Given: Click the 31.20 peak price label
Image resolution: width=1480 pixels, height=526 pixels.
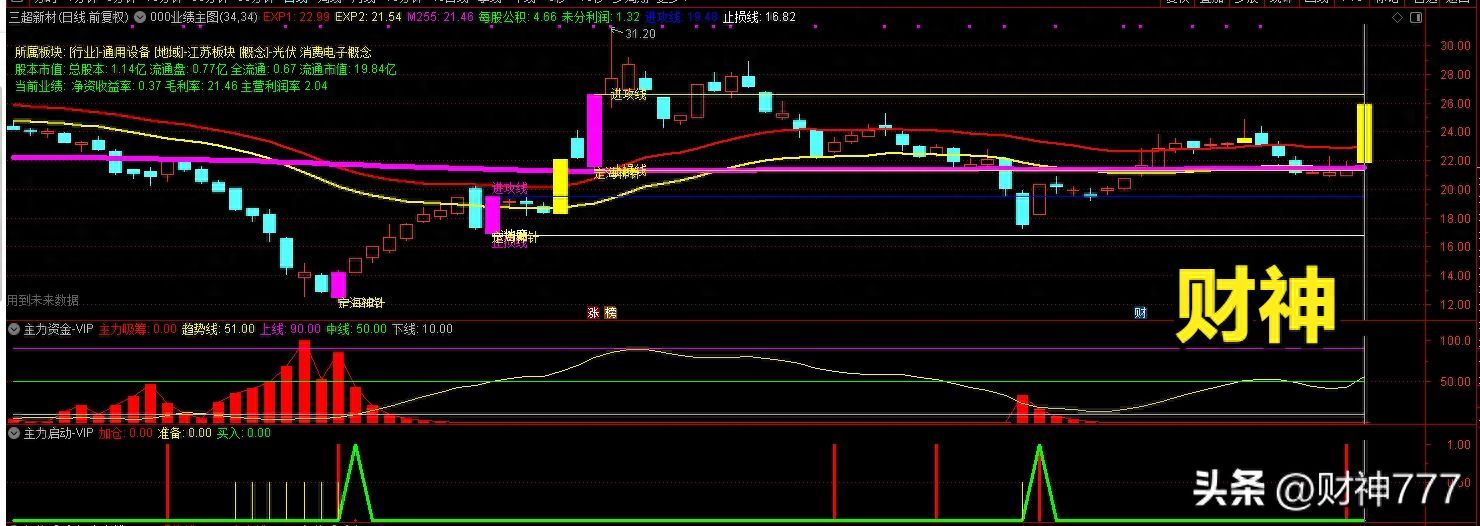Looking at the screenshot, I should 640,34.
